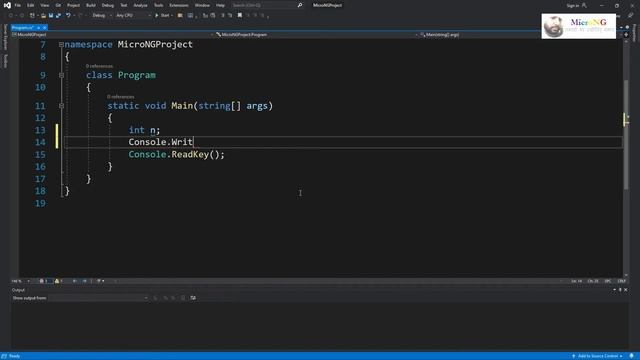Click the notifications bell icon in status bar
Screen dimensions: 640x360
631,356
